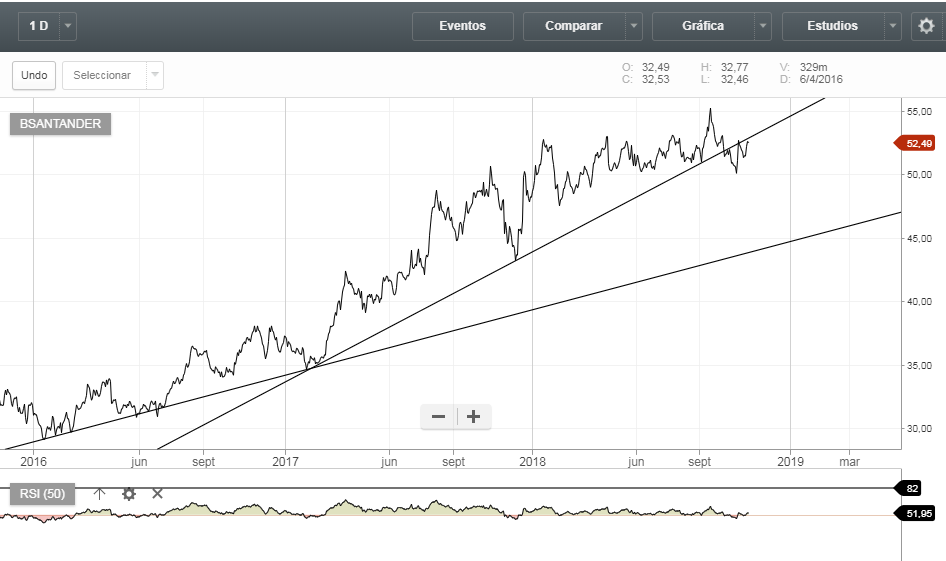Move RSI panel up with arrow icon
946x561 pixels.
click(99, 493)
